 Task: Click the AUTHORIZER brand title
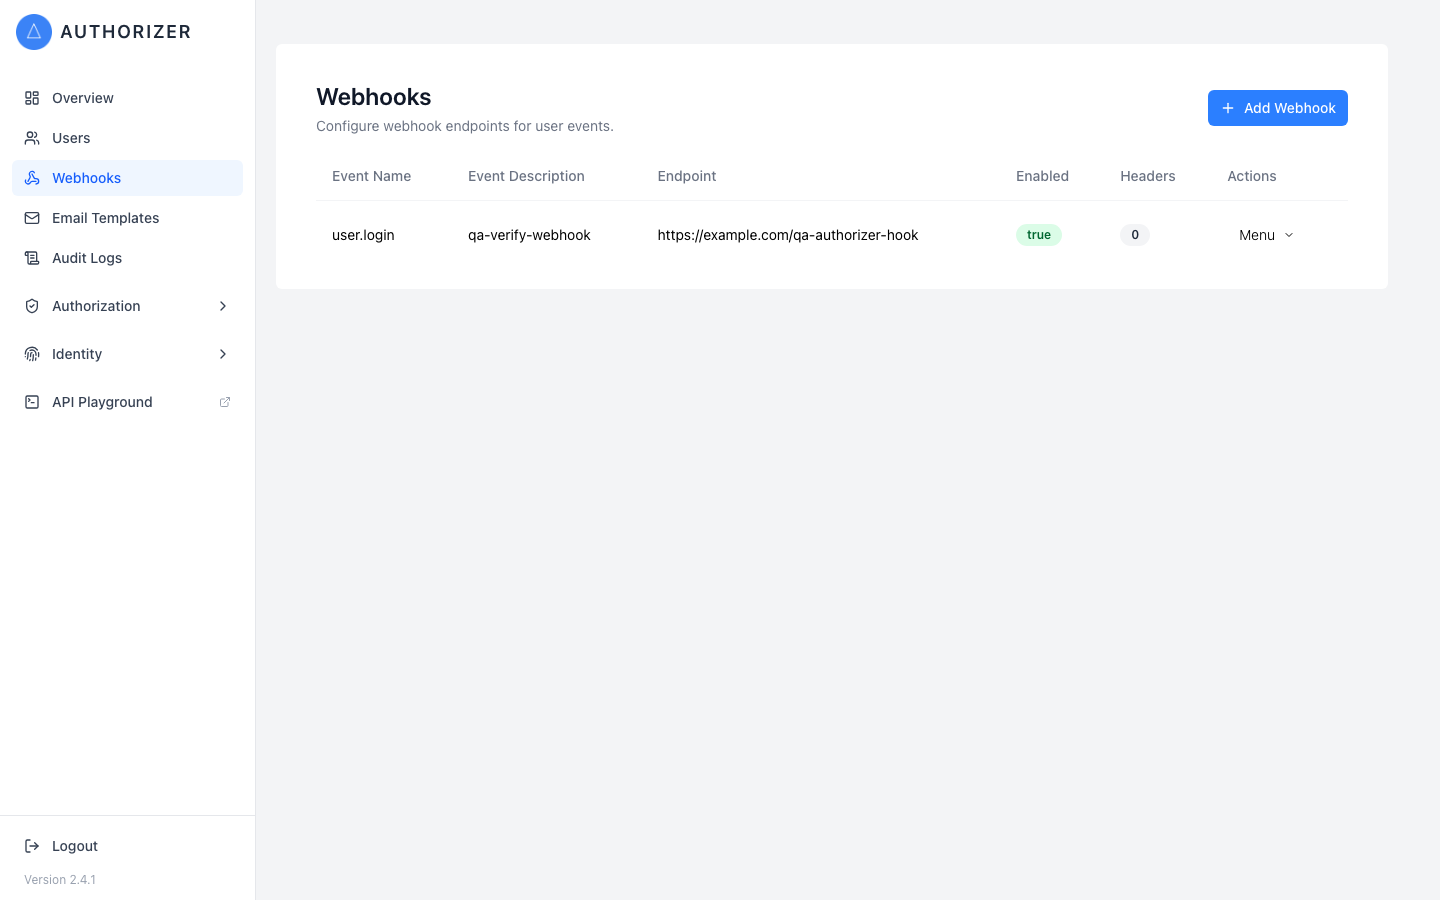(126, 32)
